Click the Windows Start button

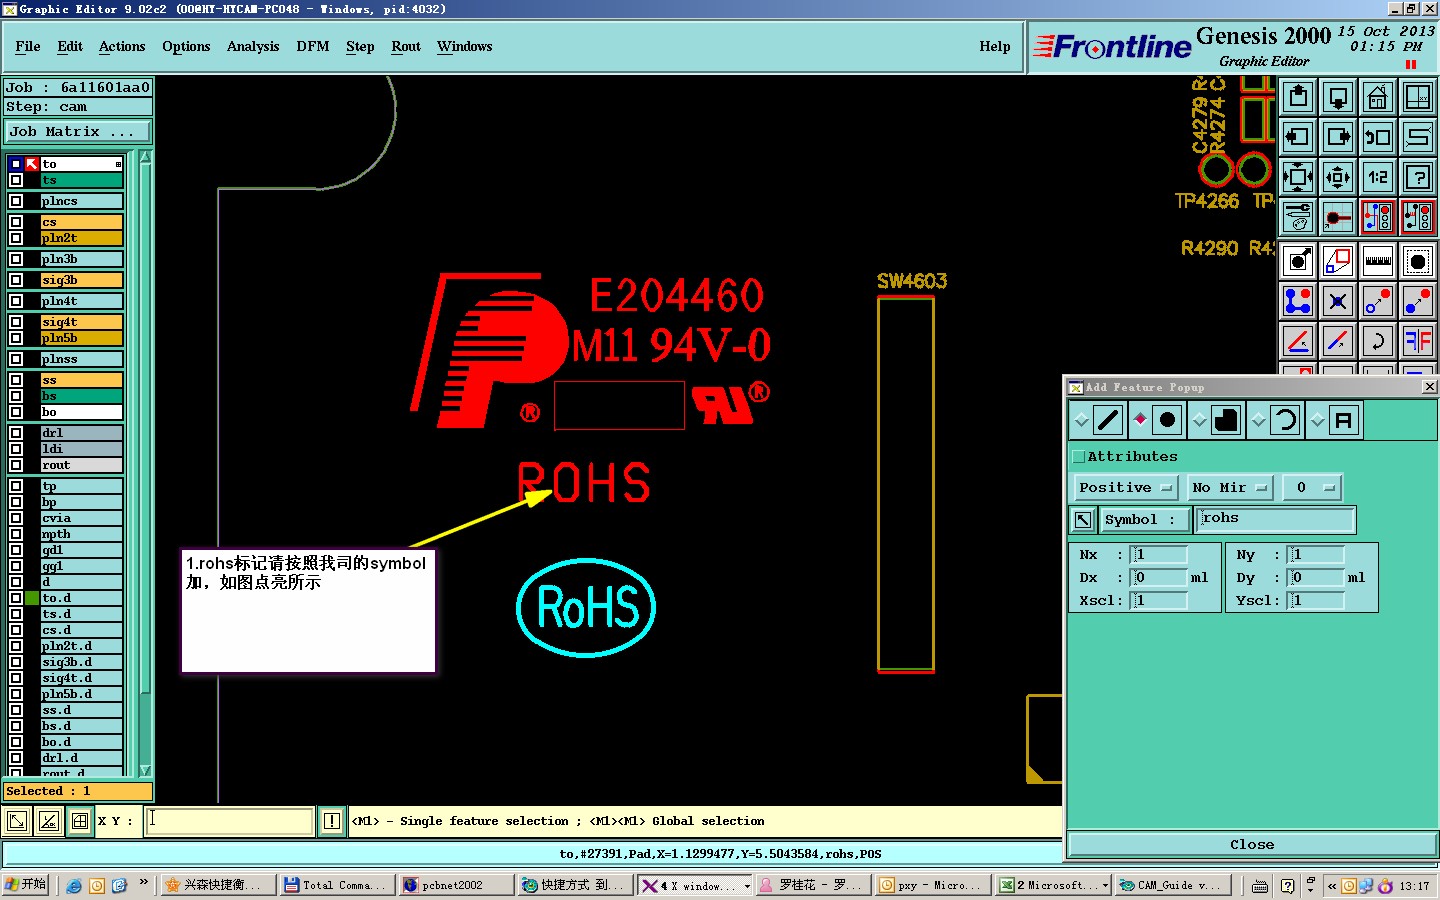26,885
